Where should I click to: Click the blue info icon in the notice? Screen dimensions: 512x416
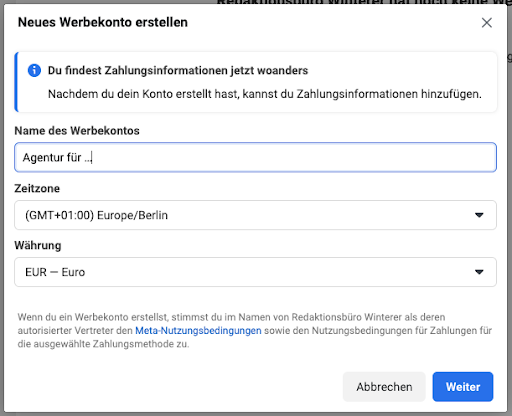(34, 70)
